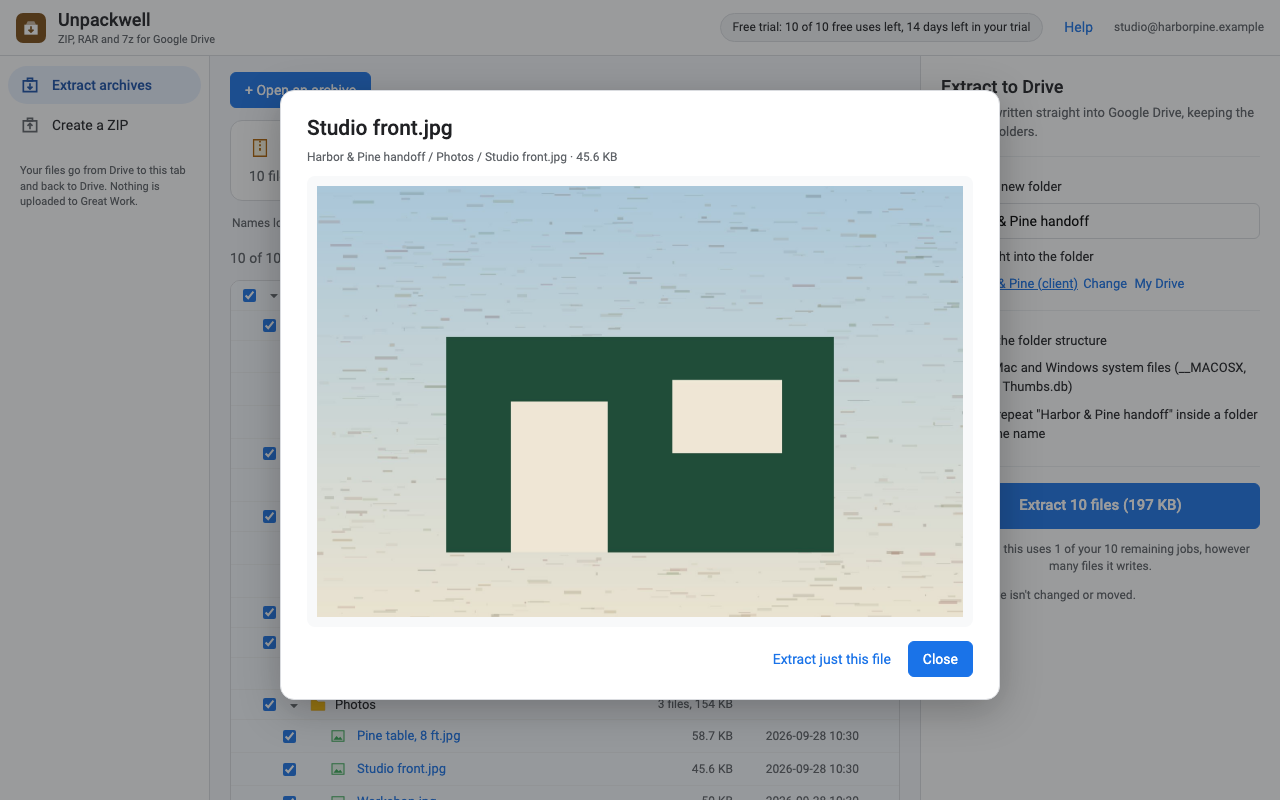Click the 58.7 KB size cell

tap(712, 736)
